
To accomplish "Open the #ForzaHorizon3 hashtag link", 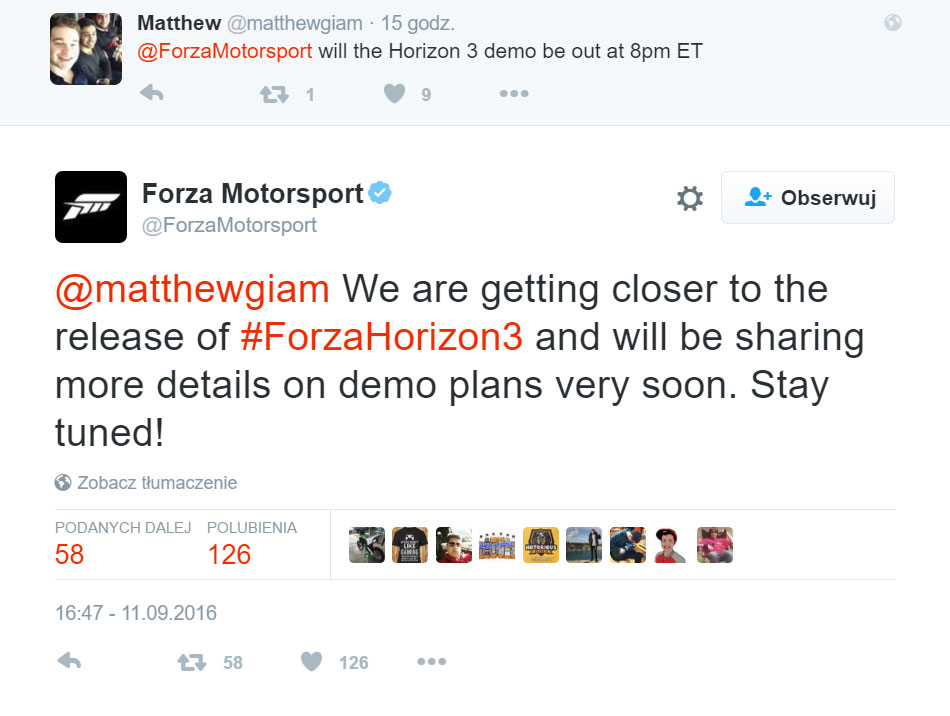I will tap(382, 337).
